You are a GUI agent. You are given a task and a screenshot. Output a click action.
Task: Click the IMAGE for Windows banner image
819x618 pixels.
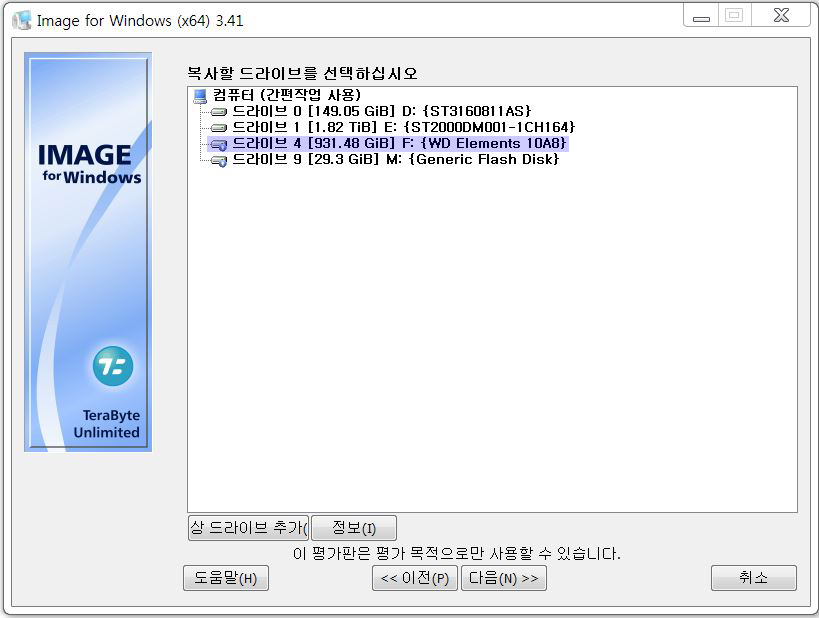coord(88,252)
